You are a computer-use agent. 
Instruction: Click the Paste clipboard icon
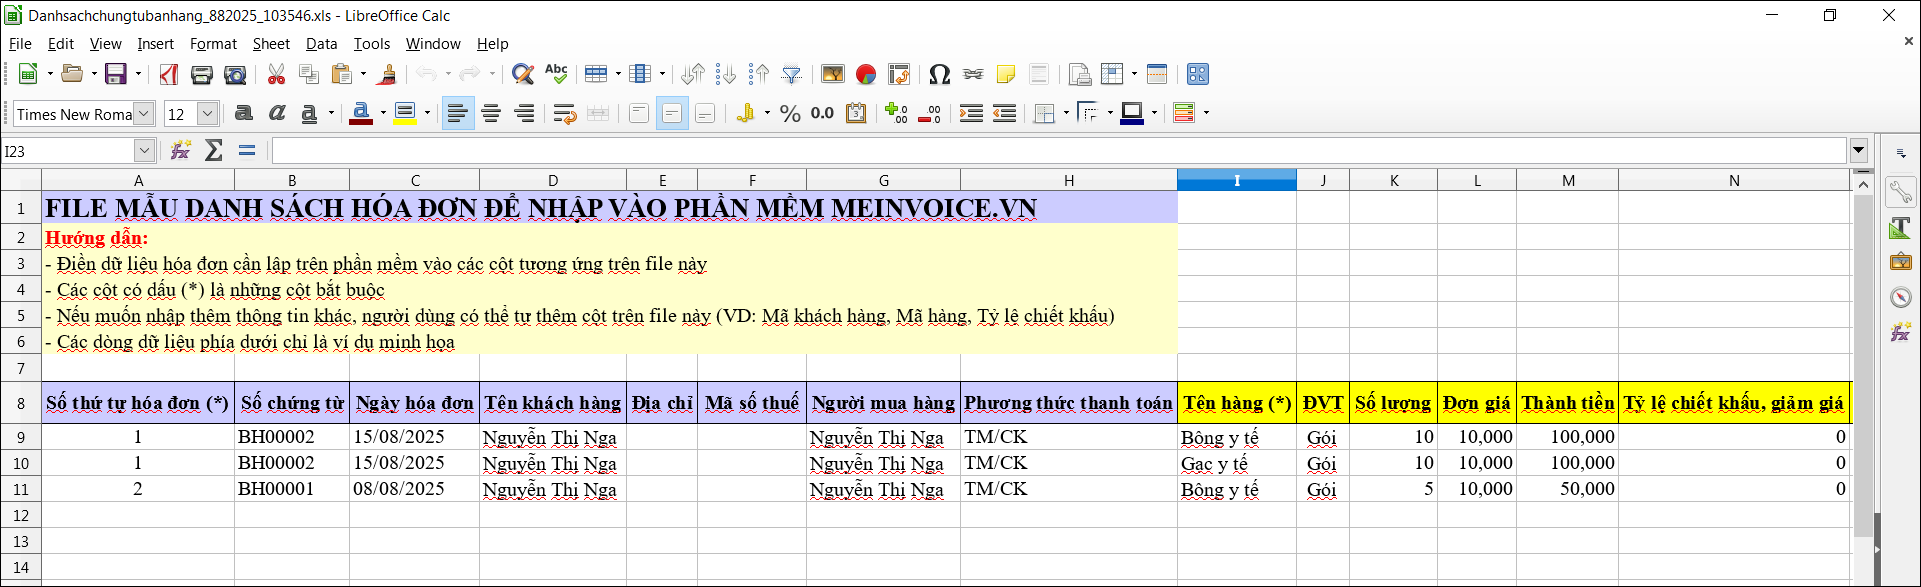(x=342, y=74)
